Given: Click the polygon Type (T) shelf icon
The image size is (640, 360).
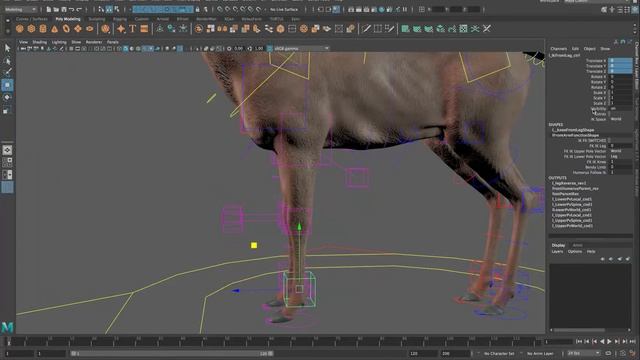Looking at the screenshot, I should 132,29.
